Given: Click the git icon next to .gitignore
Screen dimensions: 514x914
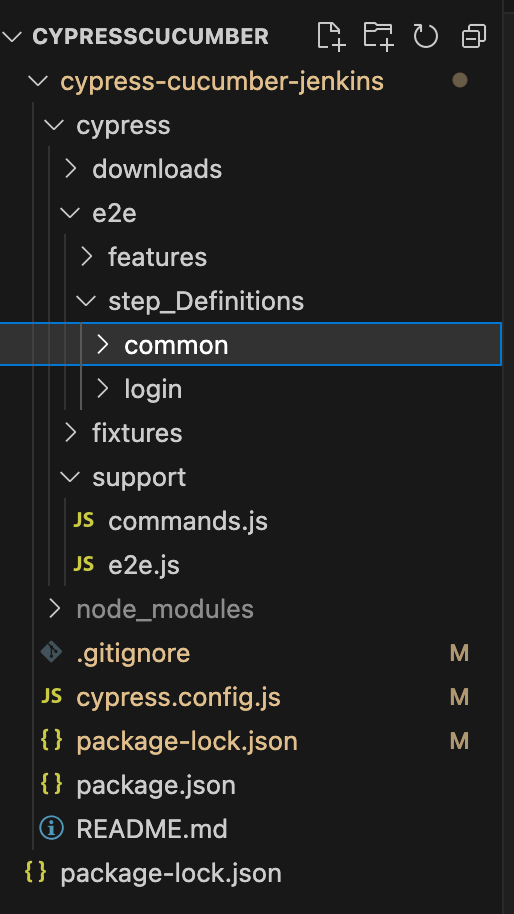Looking at the screenshot, I should pos(51,653).
